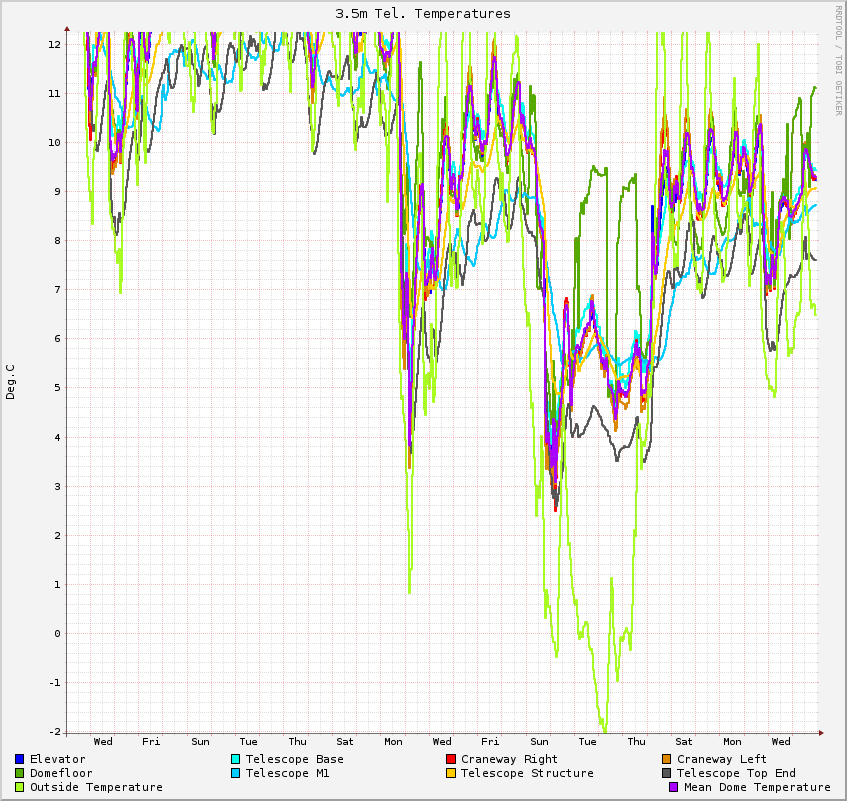The image size is (847, 801).
Task: Click the yellow Telescope Structure legend swatch
Action: pyautogui.click(x=451, y=773)
